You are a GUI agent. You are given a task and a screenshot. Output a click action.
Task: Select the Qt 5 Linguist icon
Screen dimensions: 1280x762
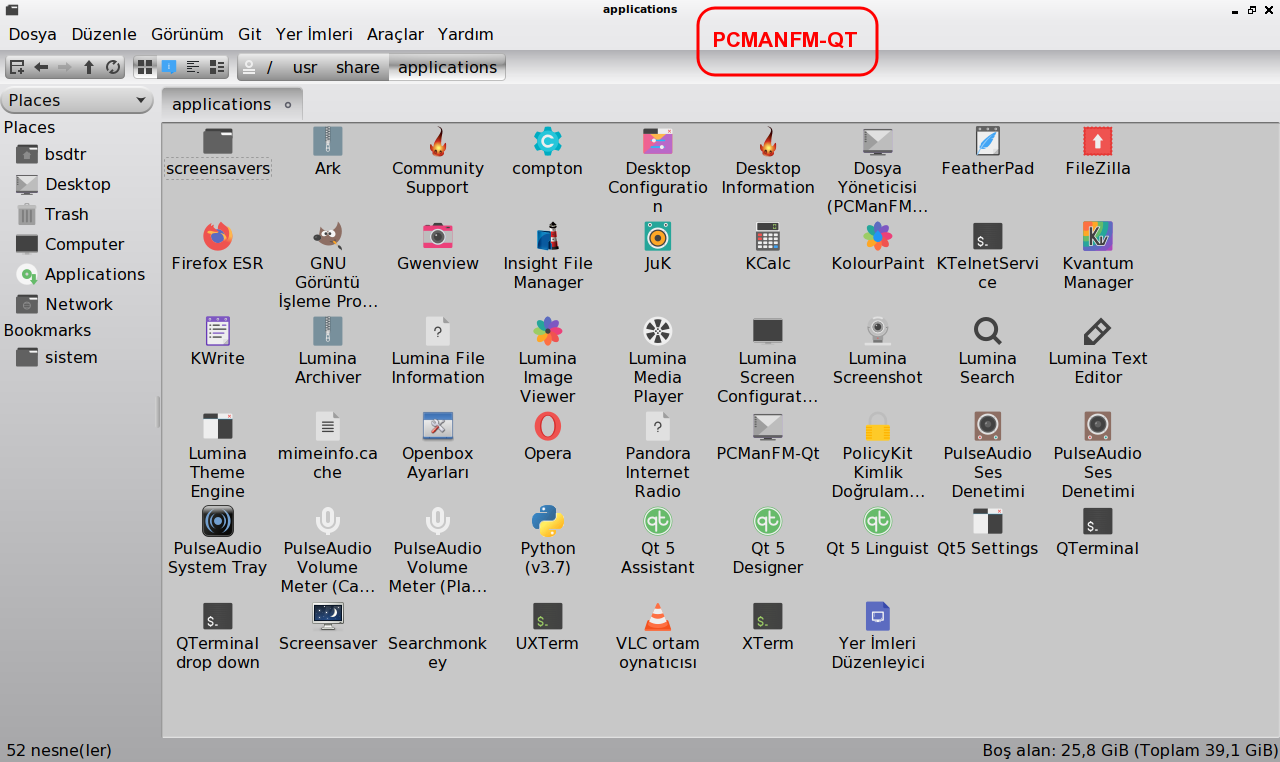tap(877, 521)
